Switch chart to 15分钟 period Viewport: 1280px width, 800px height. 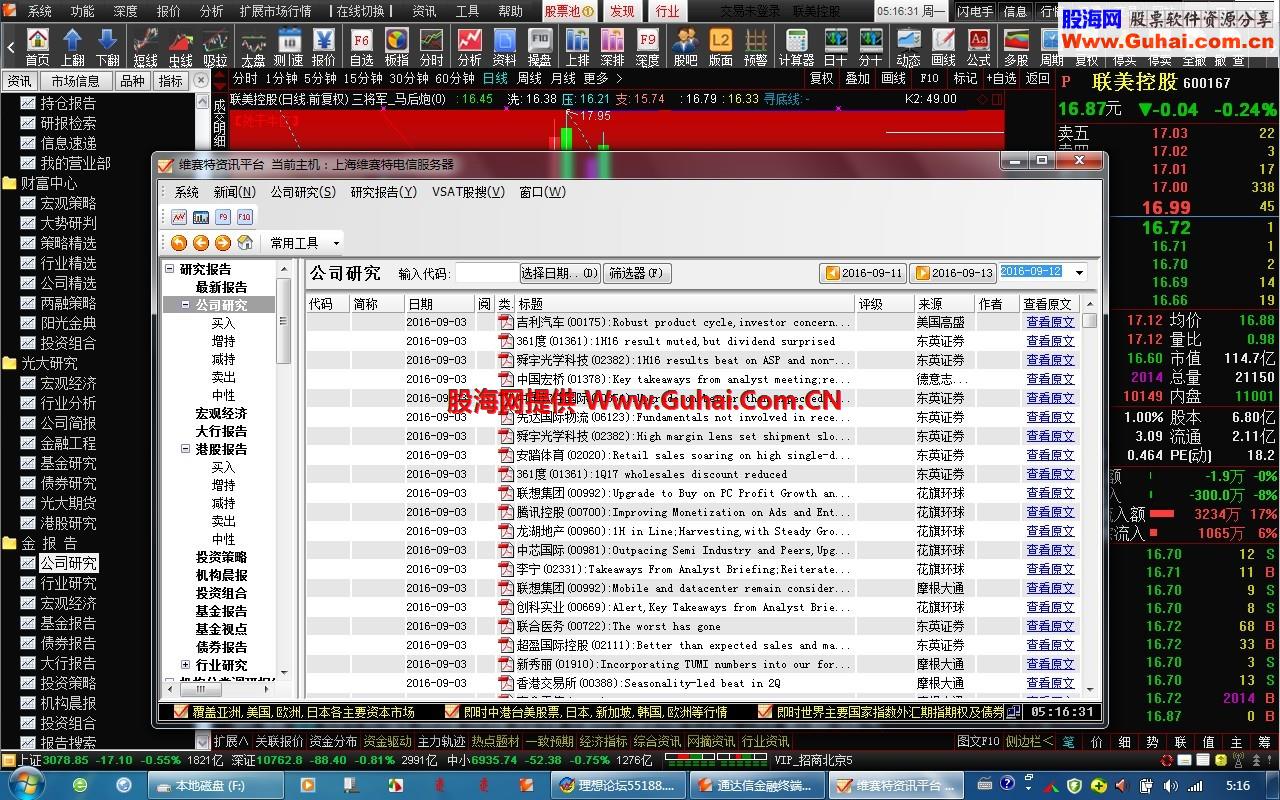[x=363, y=78]
